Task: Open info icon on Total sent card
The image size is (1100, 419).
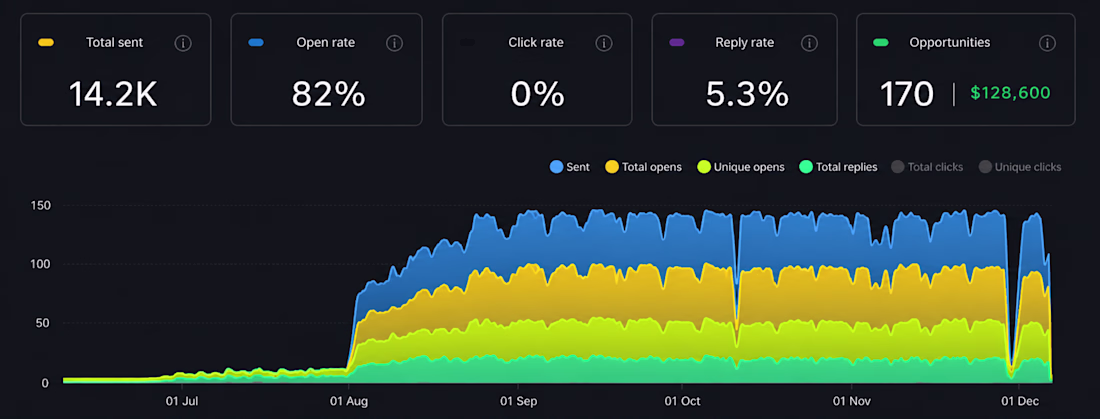Action: tap(182, 44)
